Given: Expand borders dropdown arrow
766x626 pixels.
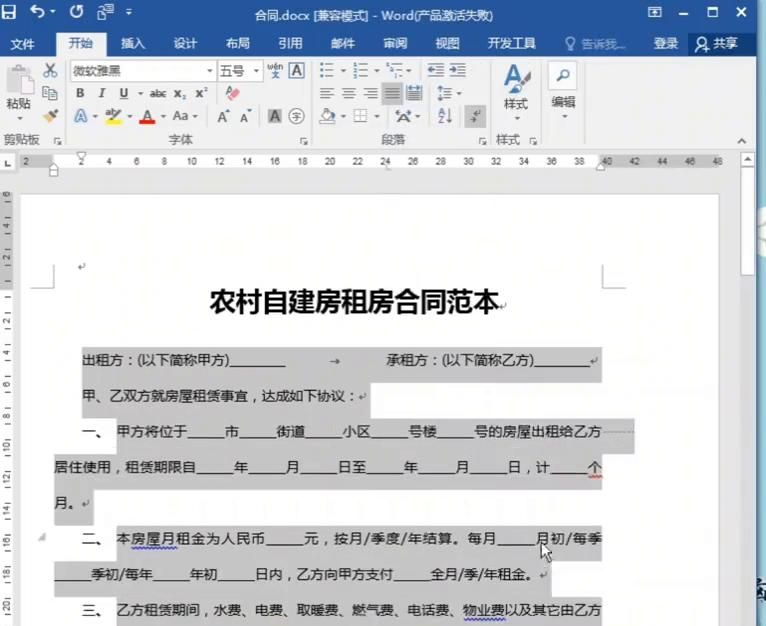Looking at the screenshot, I should [x=377, y=116].
